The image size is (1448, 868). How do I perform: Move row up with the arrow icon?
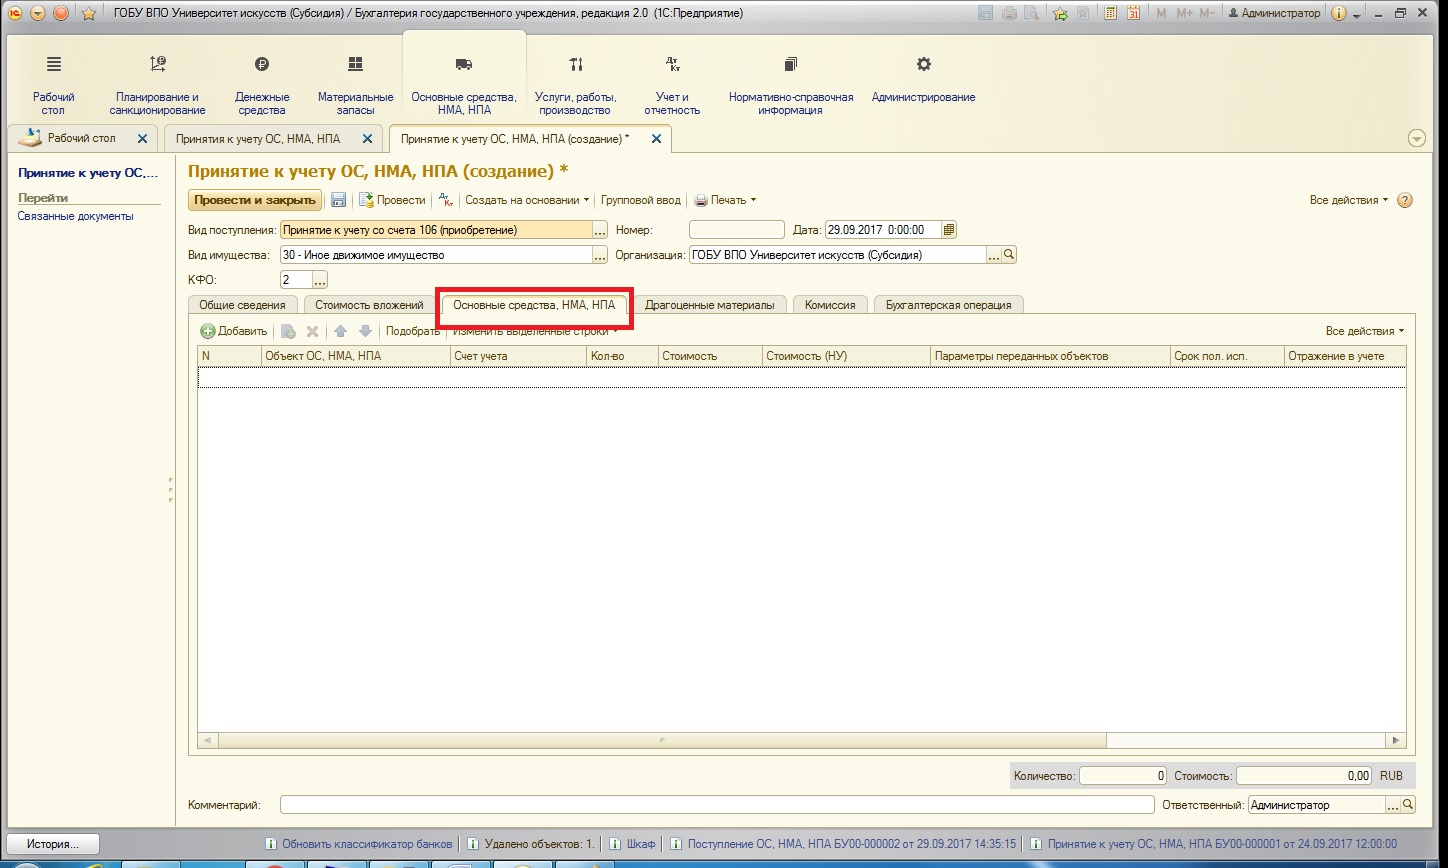340,331
